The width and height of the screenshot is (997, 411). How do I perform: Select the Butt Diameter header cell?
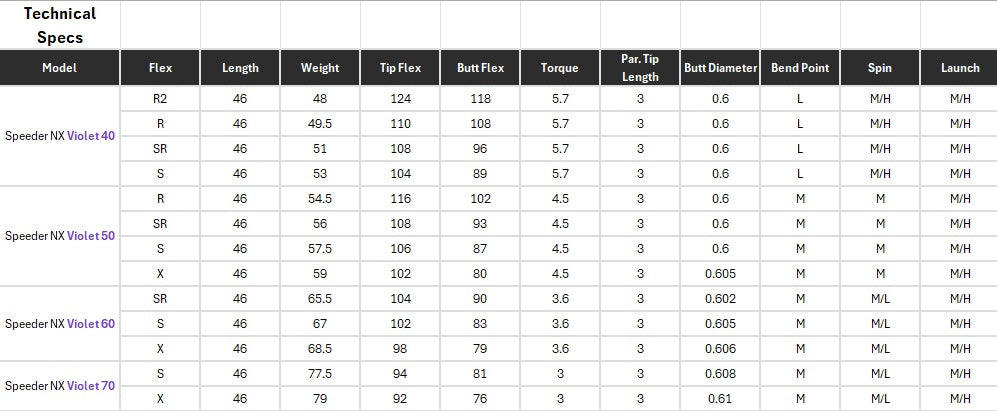[x=720, y=68]
